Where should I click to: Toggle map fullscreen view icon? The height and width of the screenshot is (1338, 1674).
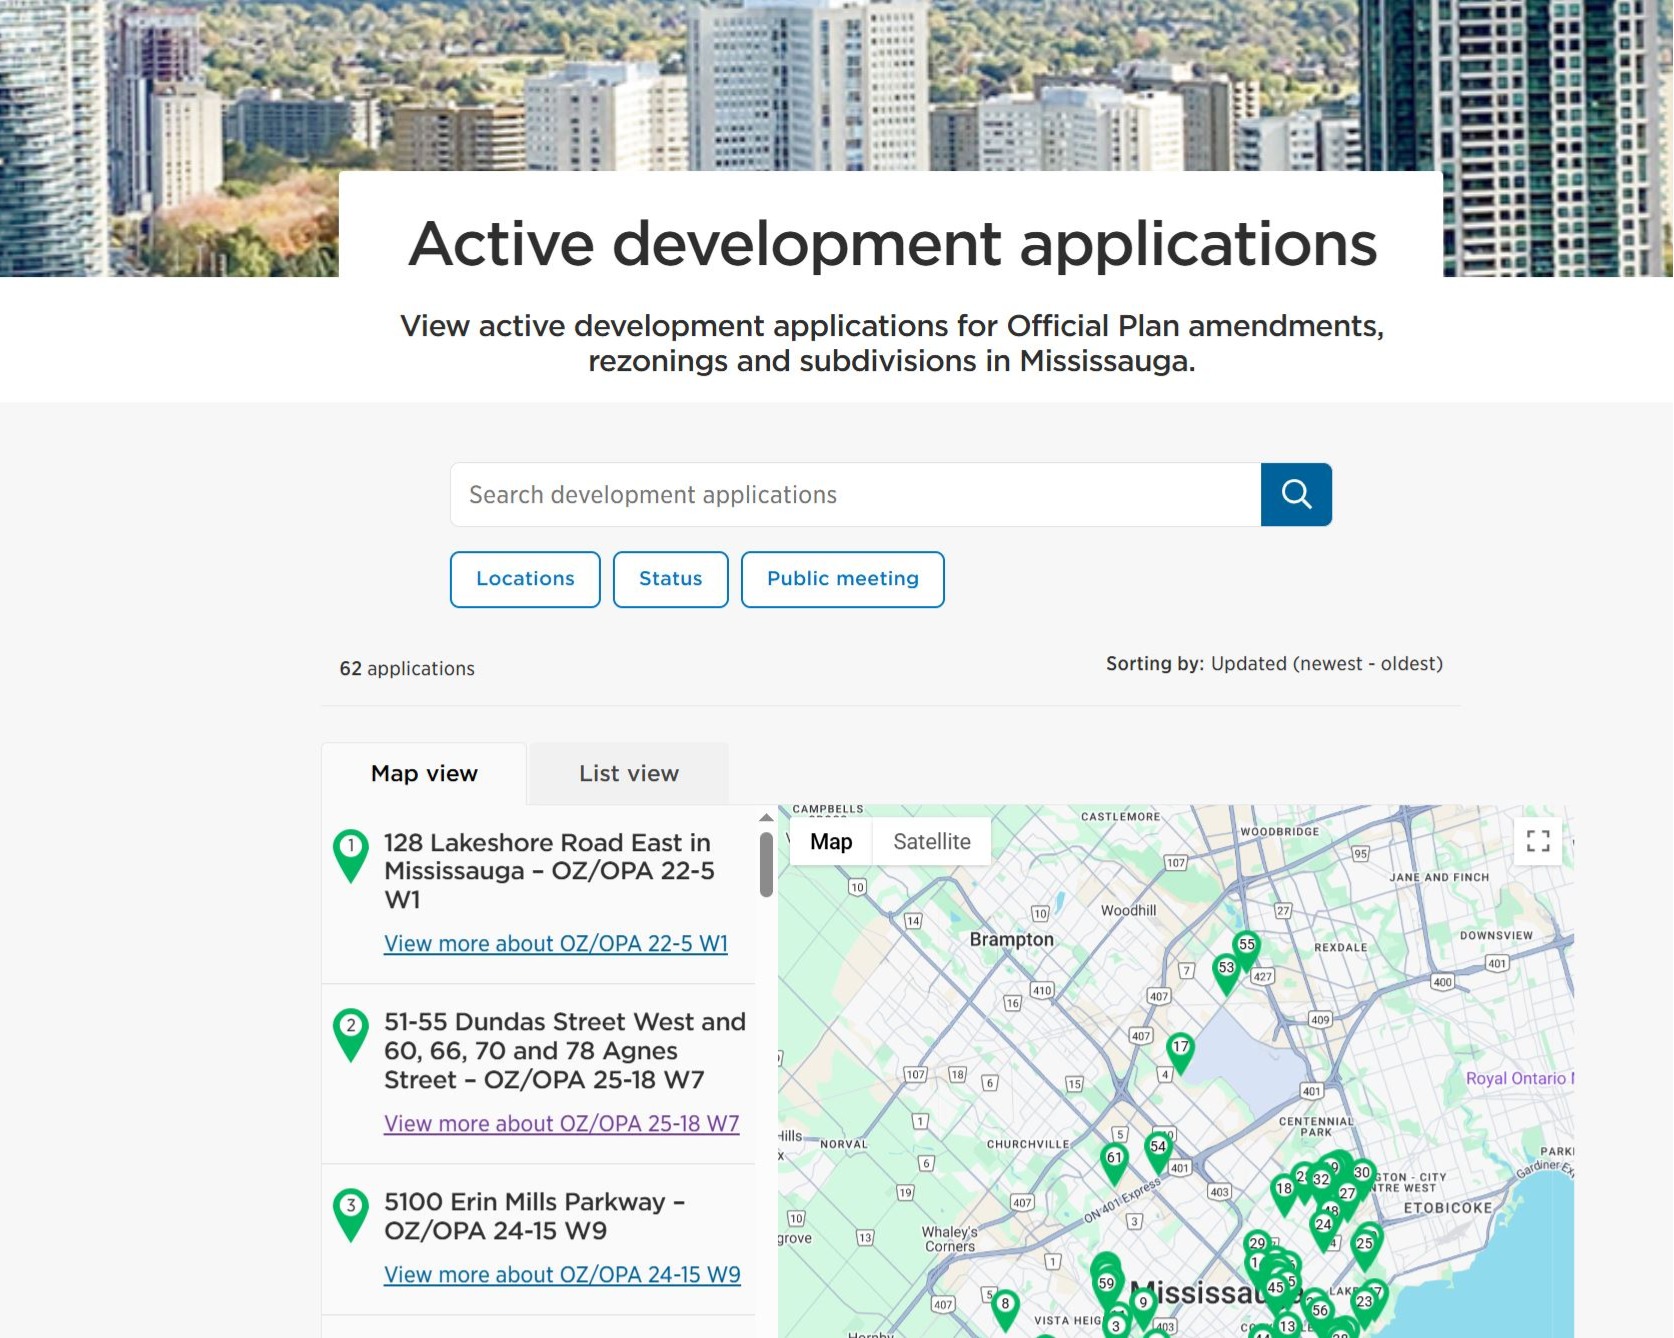(x=1538, y=841)
